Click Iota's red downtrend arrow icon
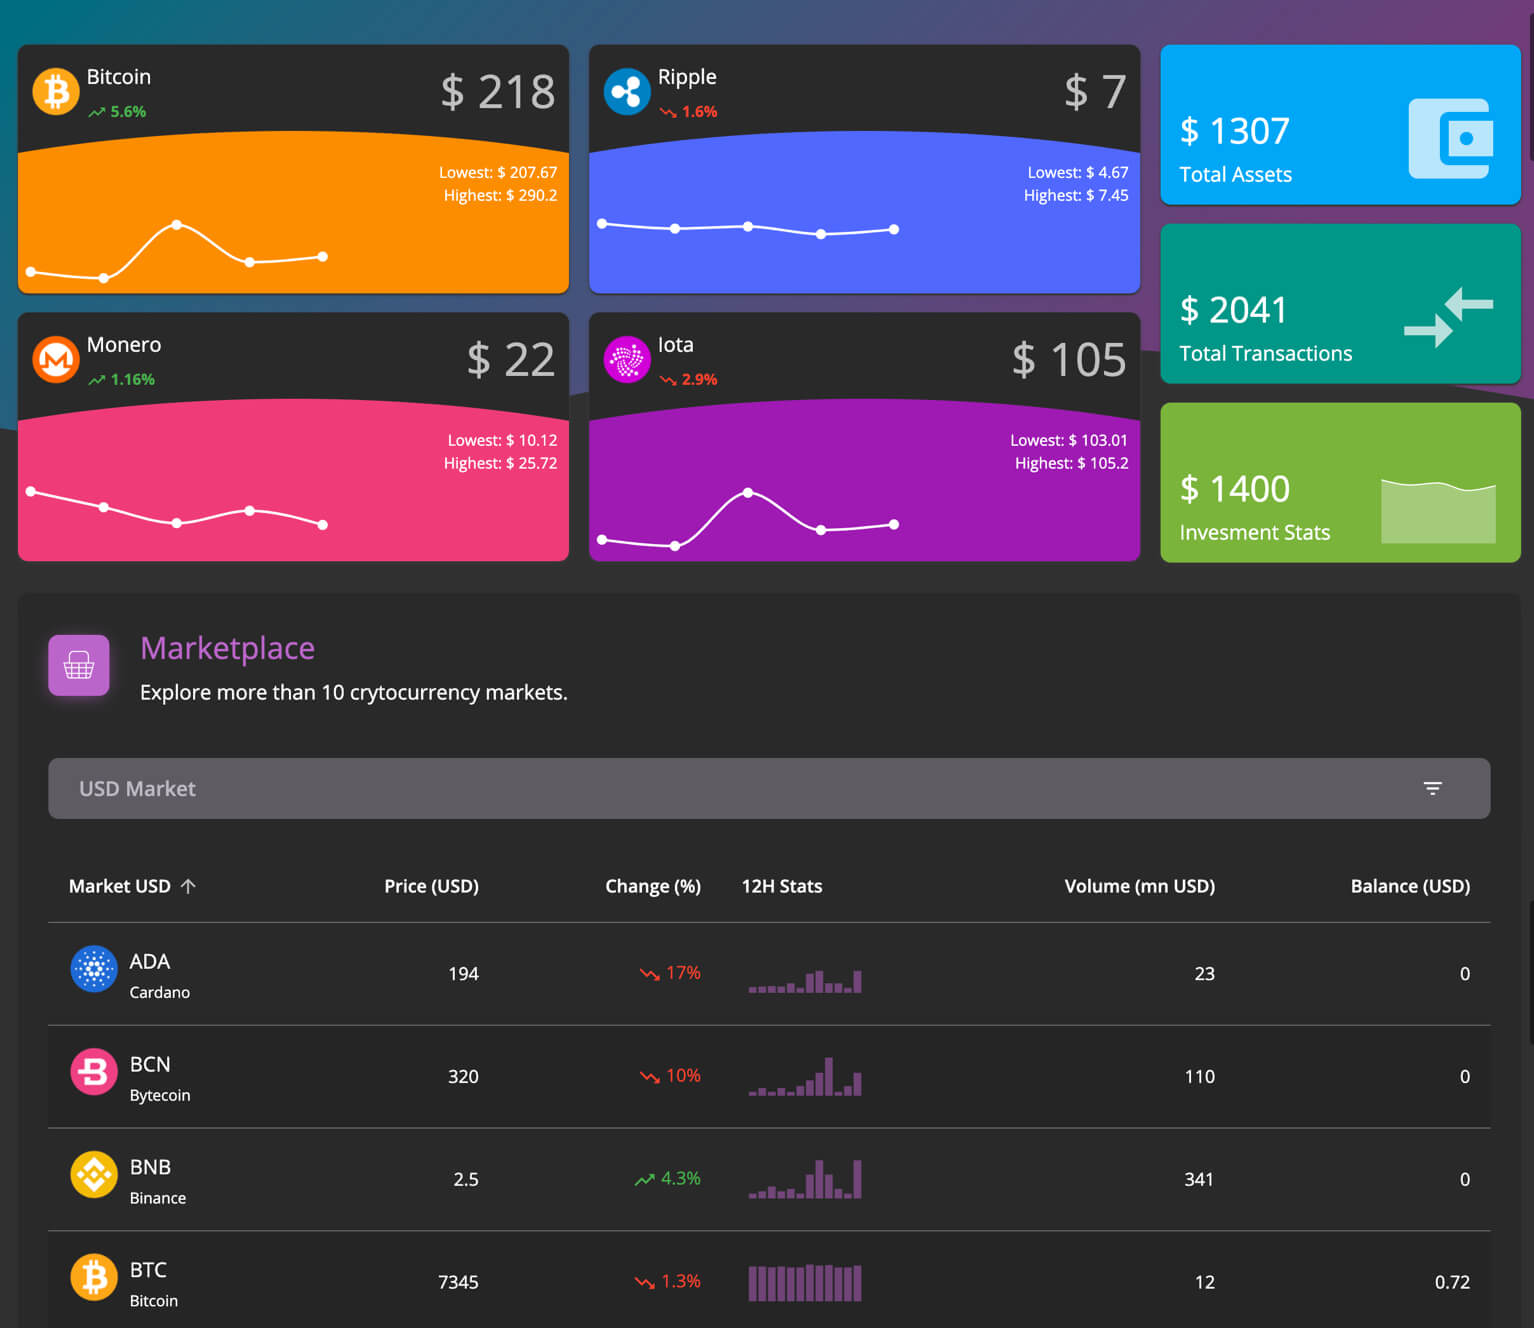Image resolution: width=1534 pixels, height=1328 pixels. 668,380
